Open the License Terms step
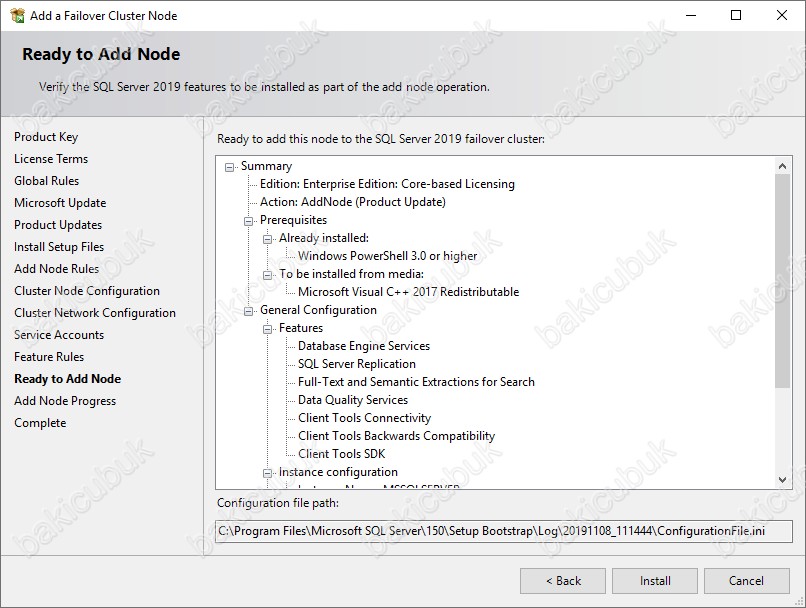Screen dimensions: 806x608 [51, 159]
